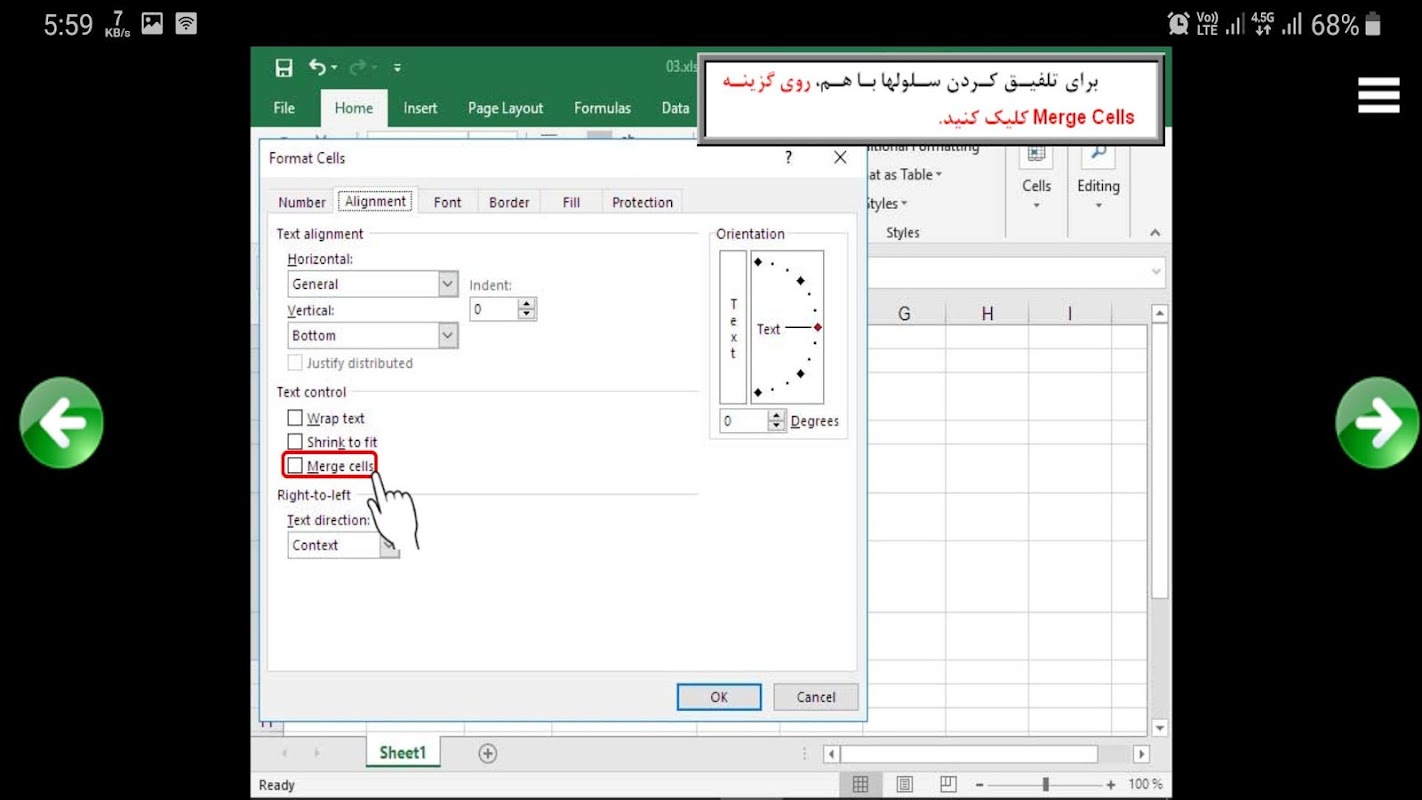Image resolution: width=1422 pixels, height=800 pixels.
Task: Check the Merge cells checkbox
Action: pyautogui.click(x=295, y=465)
